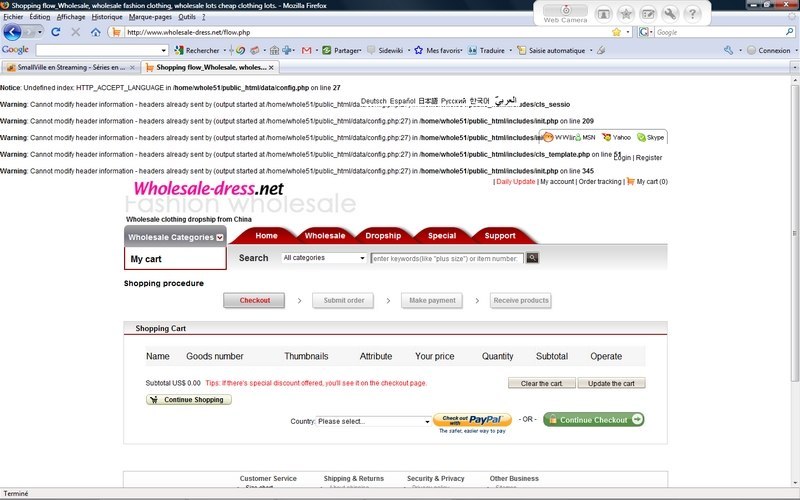Image resolution: width=800 pixels, height=500 pixels.
Task: Click the Yahoo messenger contact icon
Action: [606, 137]
